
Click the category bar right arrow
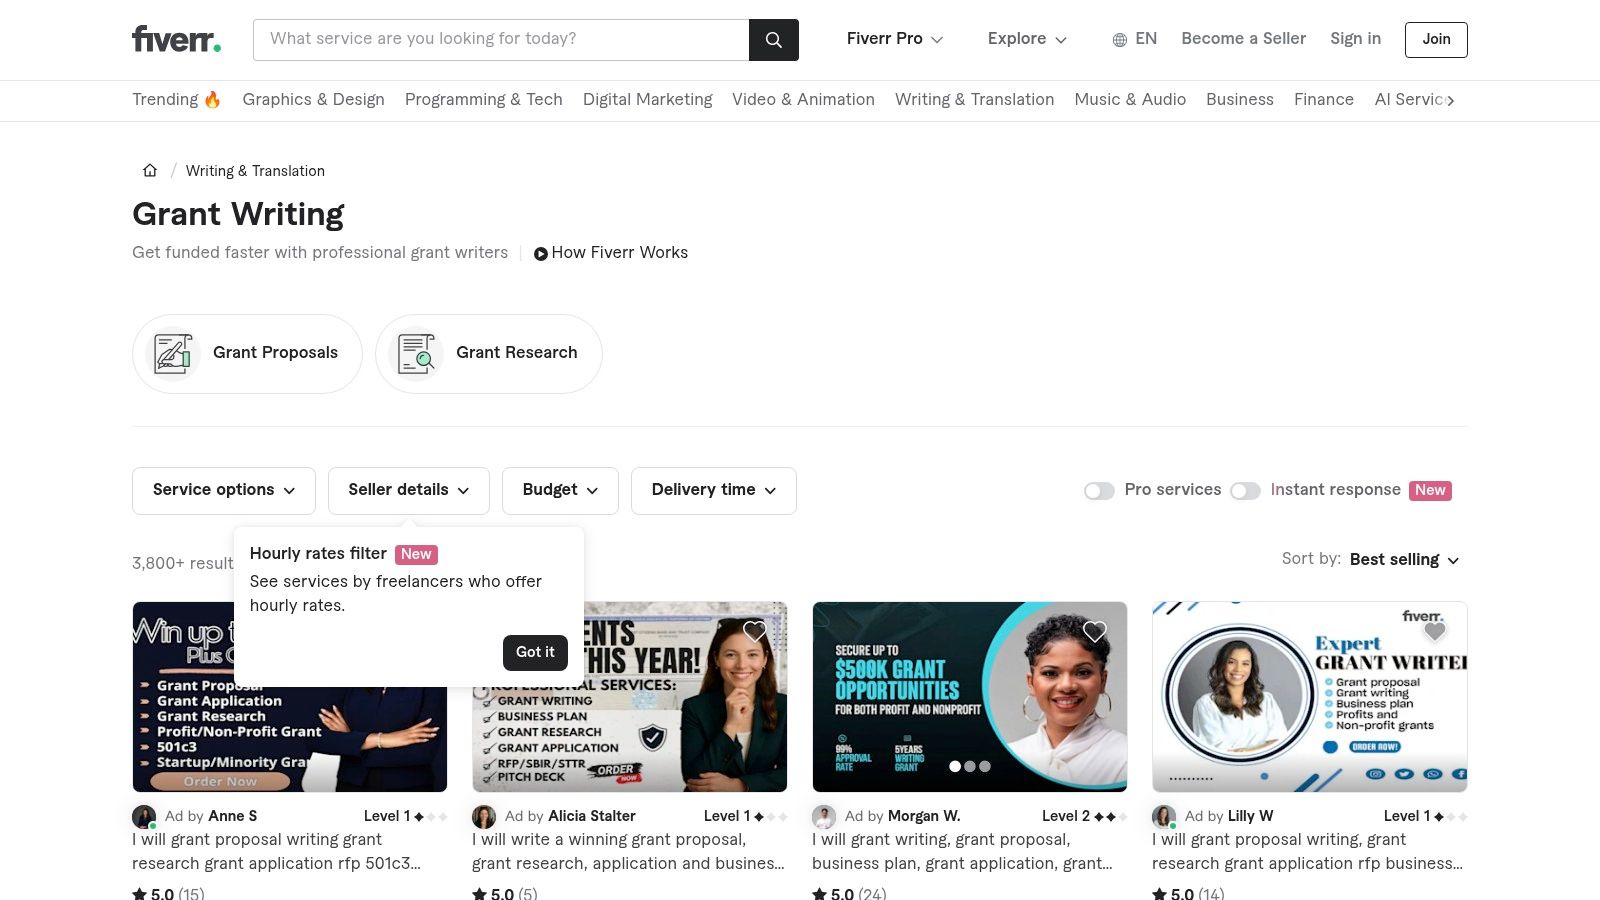(1451, 100)
